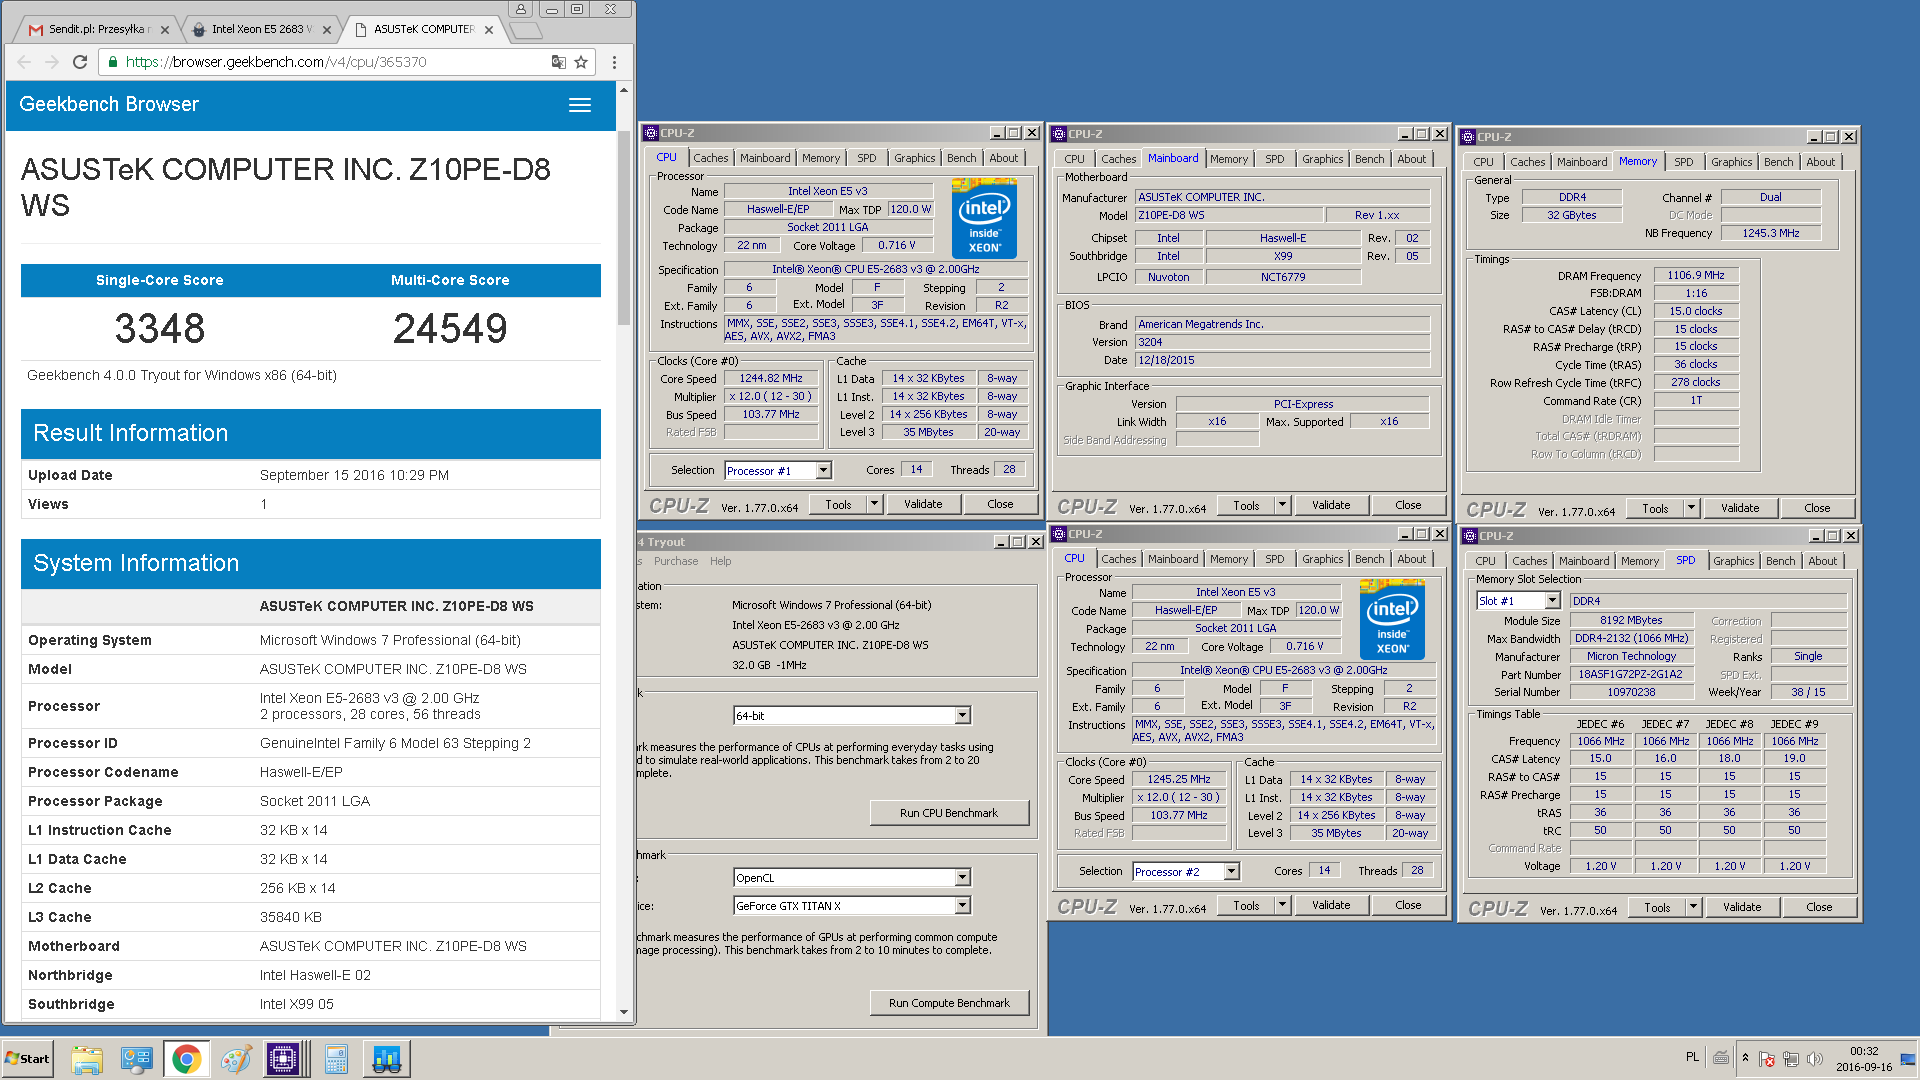Open the volume tray icon

[x=1815, y=1059]
